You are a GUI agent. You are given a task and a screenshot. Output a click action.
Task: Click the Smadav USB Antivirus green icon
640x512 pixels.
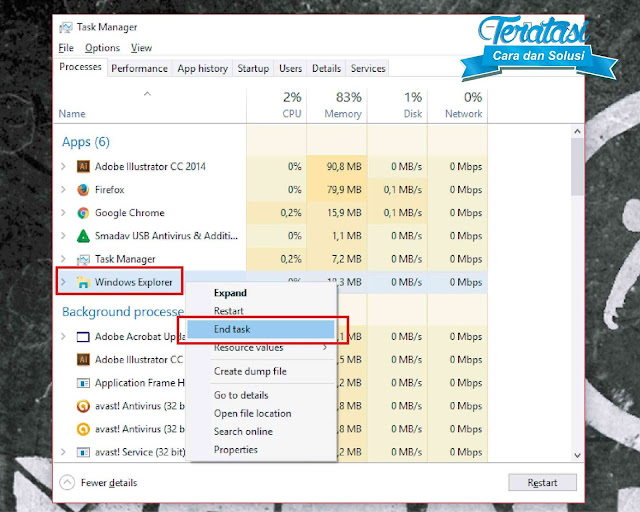coord(83,236)
